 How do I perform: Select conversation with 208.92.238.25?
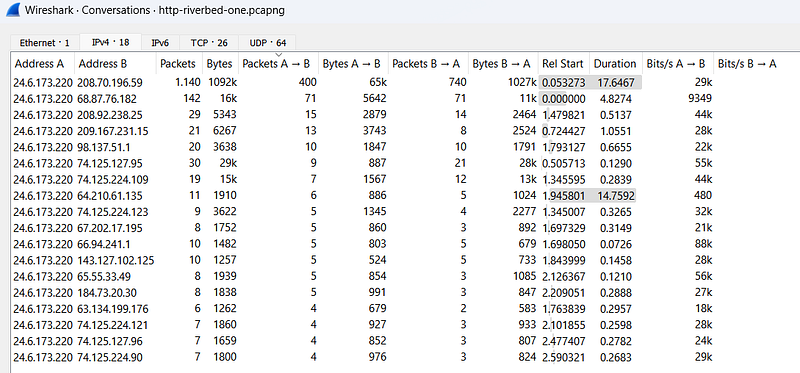click(405, 115)
